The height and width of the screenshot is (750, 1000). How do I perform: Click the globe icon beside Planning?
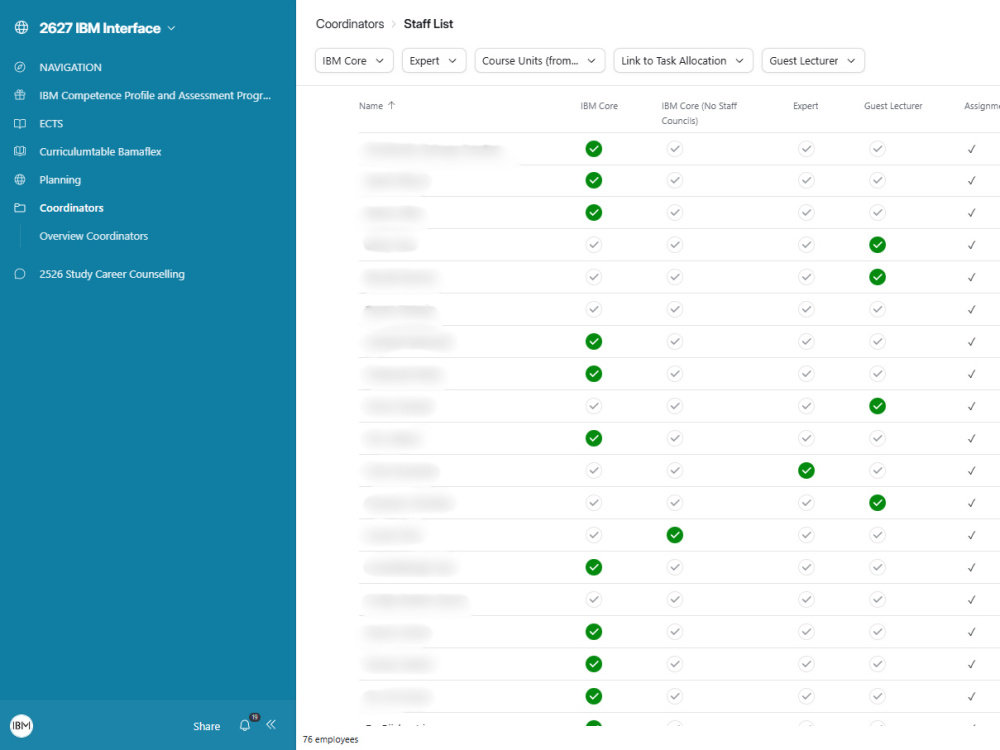pos(20,179)
